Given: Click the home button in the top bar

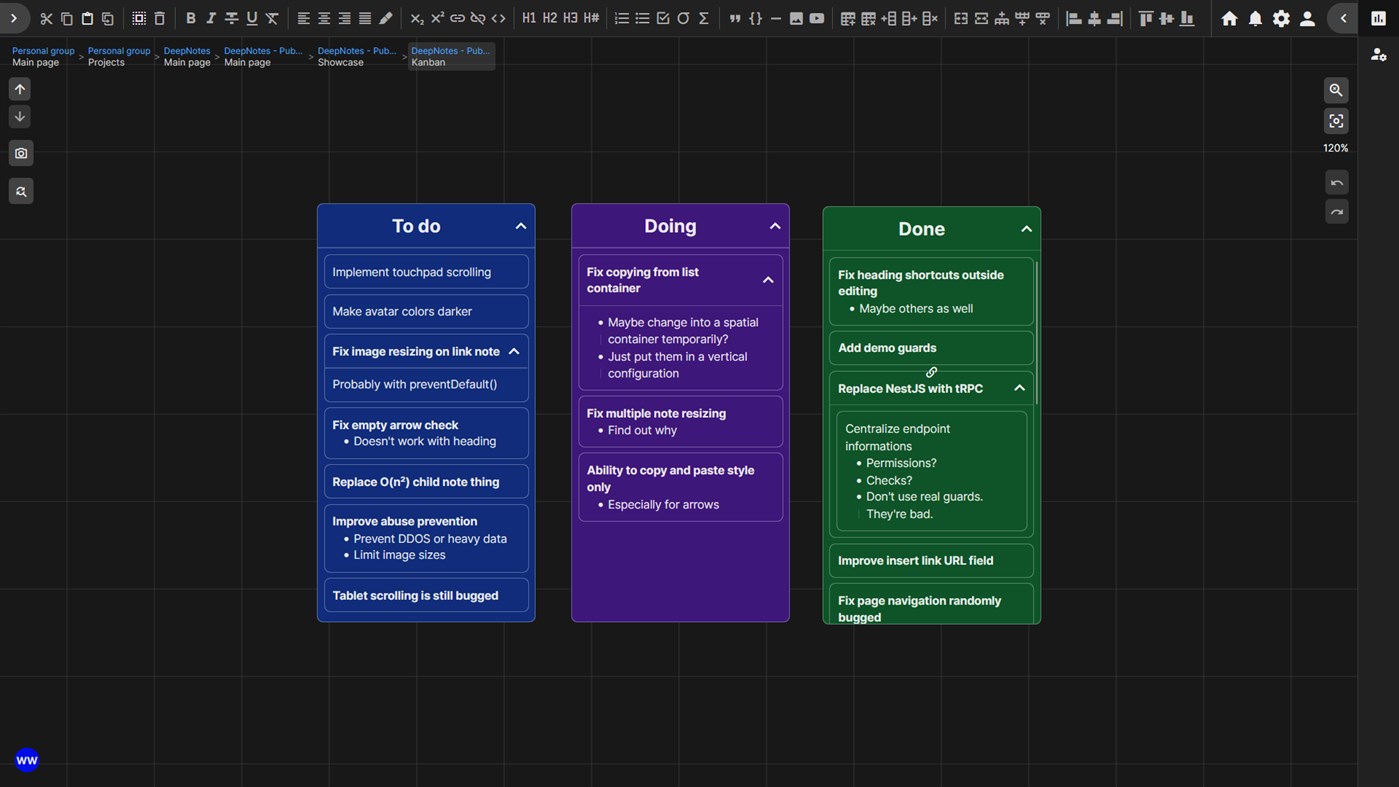Looking at the screenshot, I should point(1229,18).
